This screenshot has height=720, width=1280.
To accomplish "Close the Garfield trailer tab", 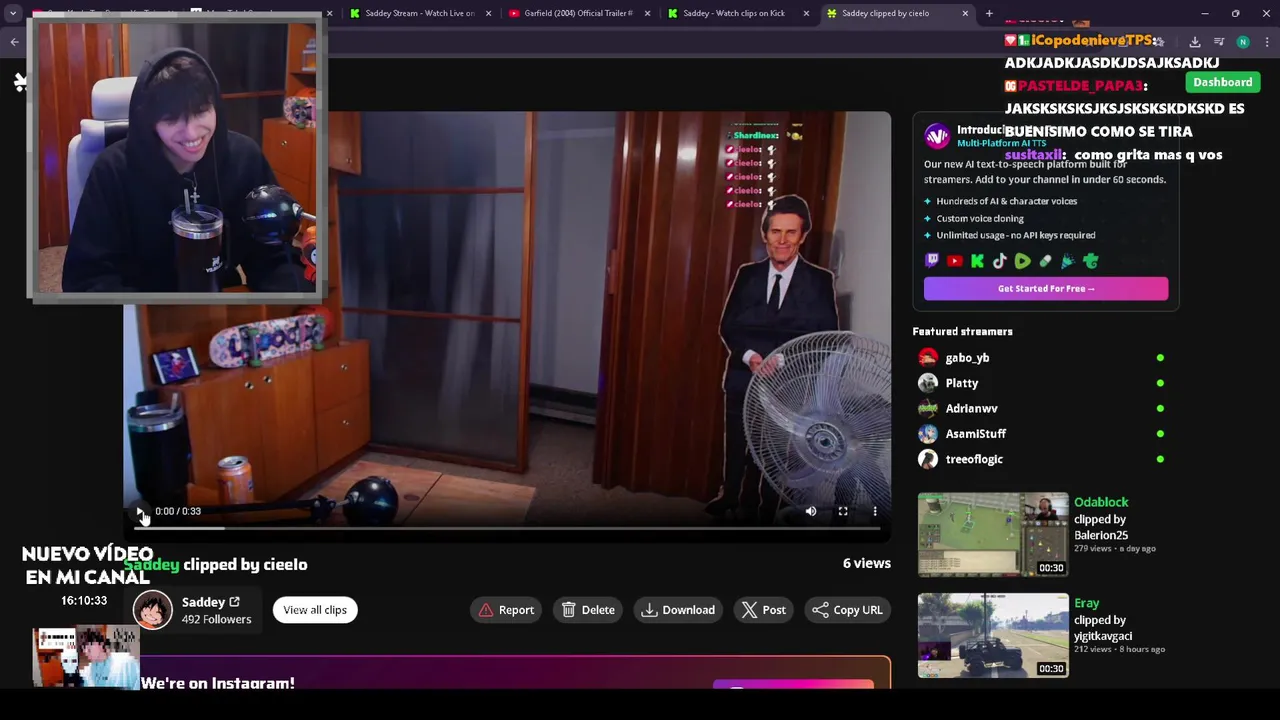I will [648, 13].
